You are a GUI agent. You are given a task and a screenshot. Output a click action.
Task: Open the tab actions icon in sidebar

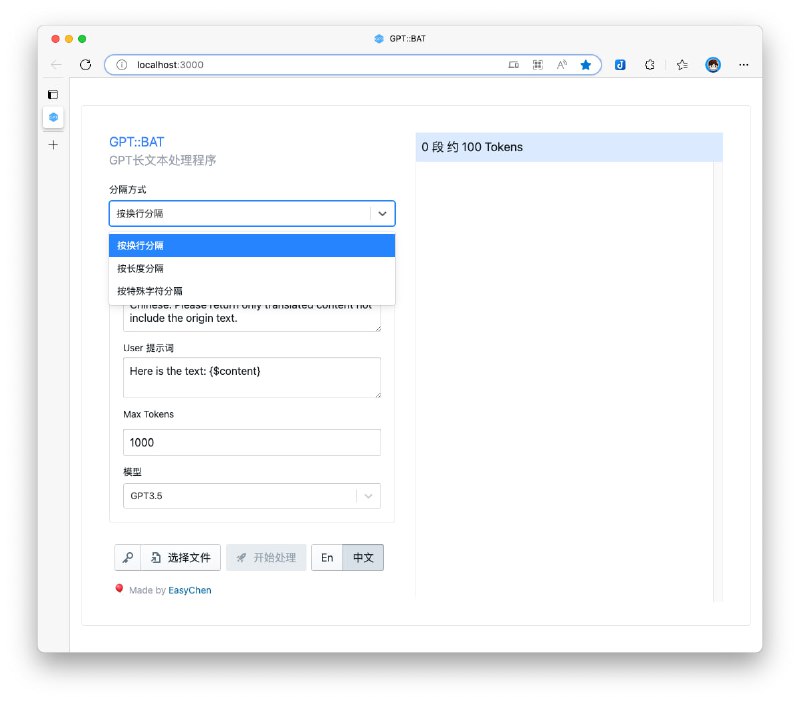click(53, 94)
